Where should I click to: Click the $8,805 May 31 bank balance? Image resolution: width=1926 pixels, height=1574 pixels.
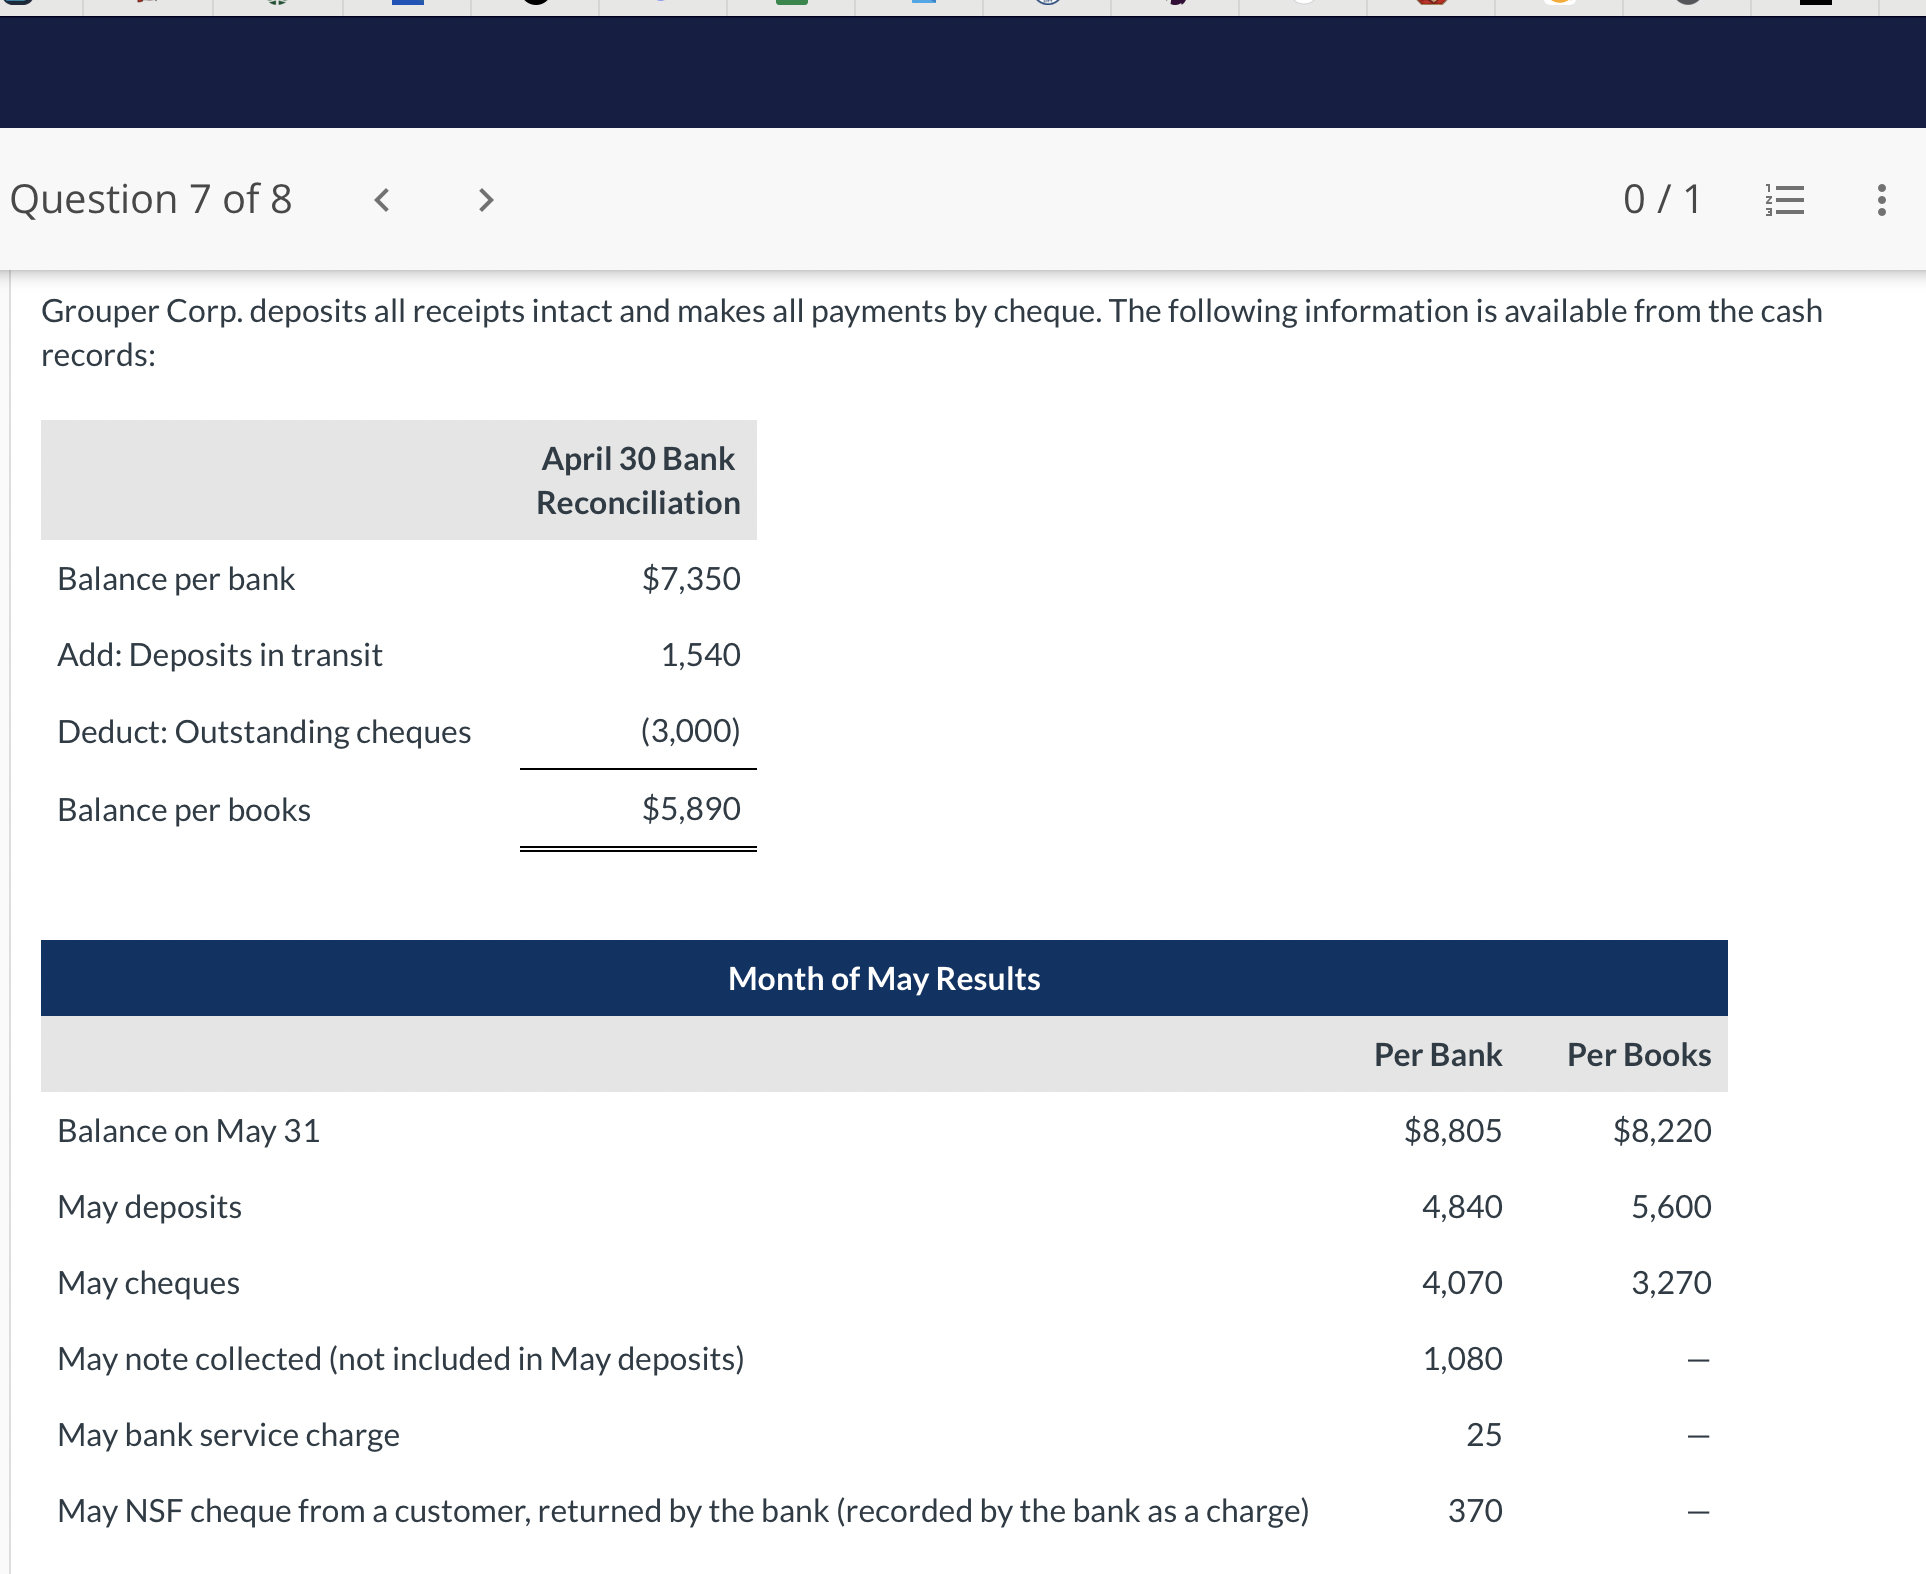pos(1452,1130)
